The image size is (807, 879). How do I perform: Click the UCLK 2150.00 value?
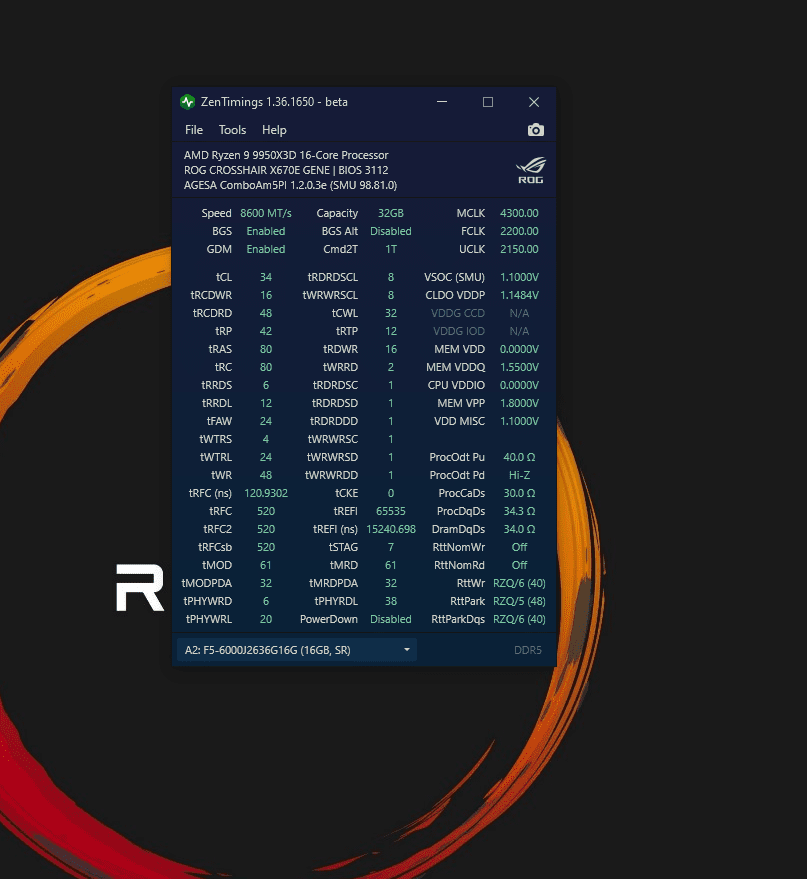519,249
